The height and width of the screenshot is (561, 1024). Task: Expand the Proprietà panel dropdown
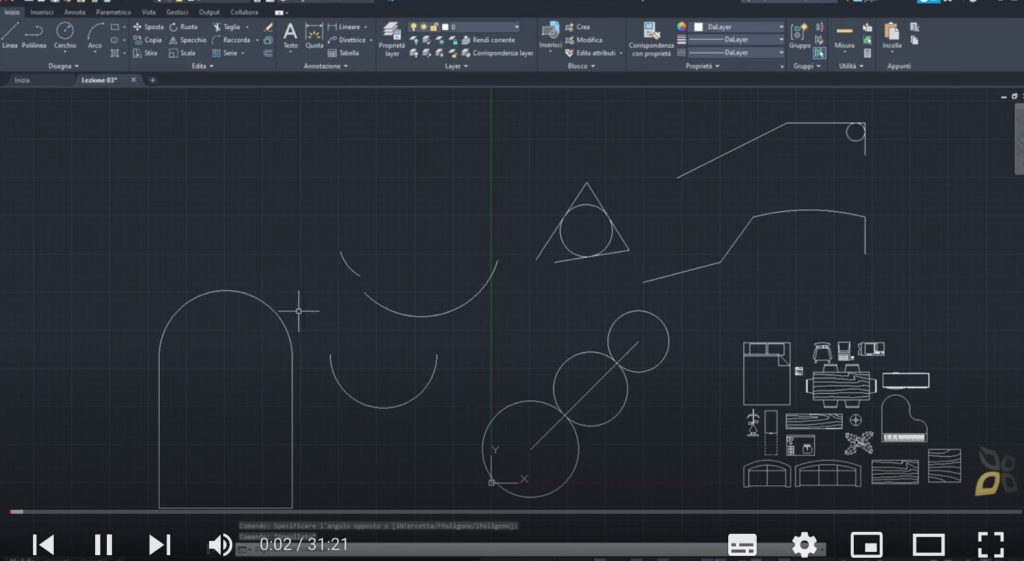pyautogui.click(x=702, y=66)
